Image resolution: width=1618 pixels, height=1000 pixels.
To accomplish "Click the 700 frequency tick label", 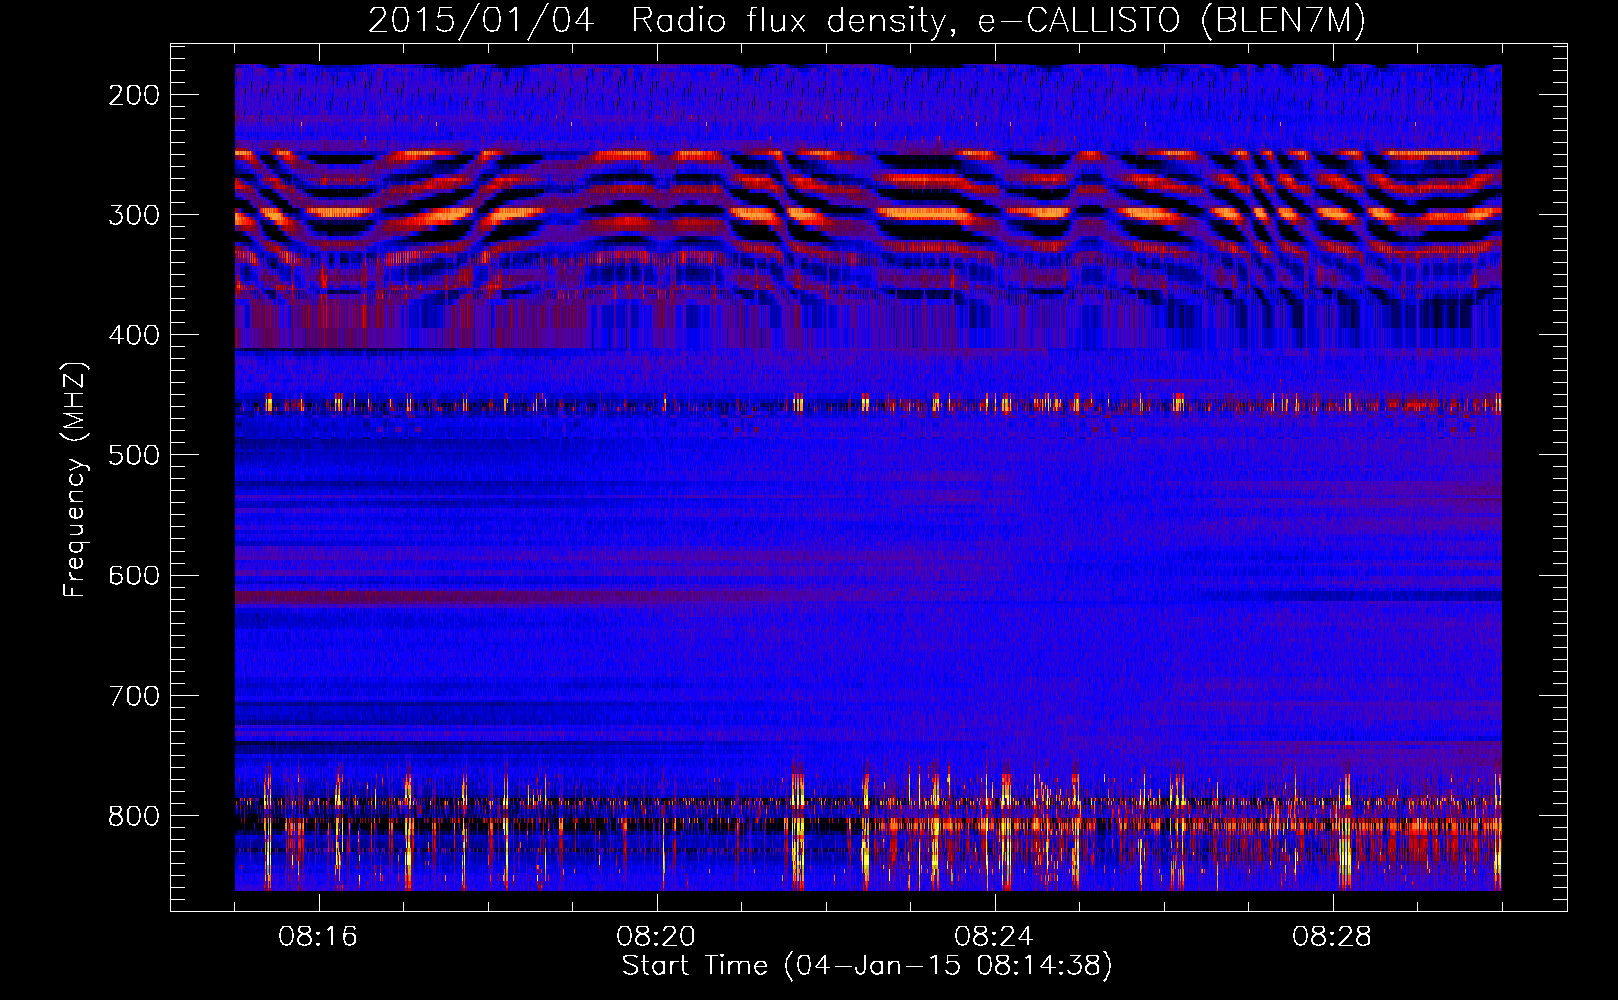I will (134, 695).
